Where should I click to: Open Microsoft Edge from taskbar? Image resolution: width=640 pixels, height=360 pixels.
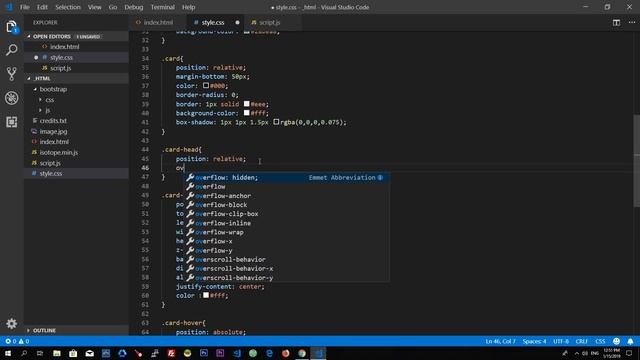269,353
